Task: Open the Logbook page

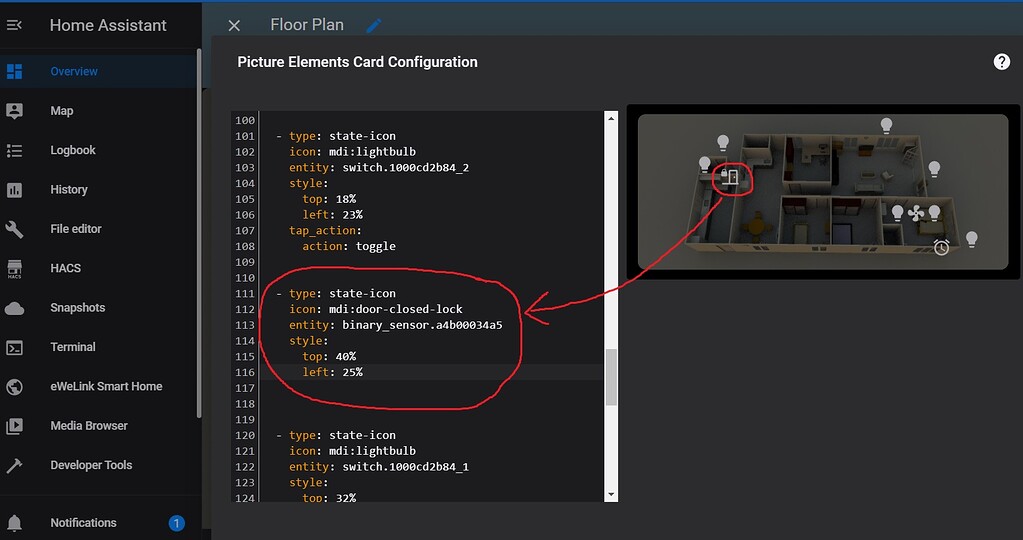Action: click(72, 150)
